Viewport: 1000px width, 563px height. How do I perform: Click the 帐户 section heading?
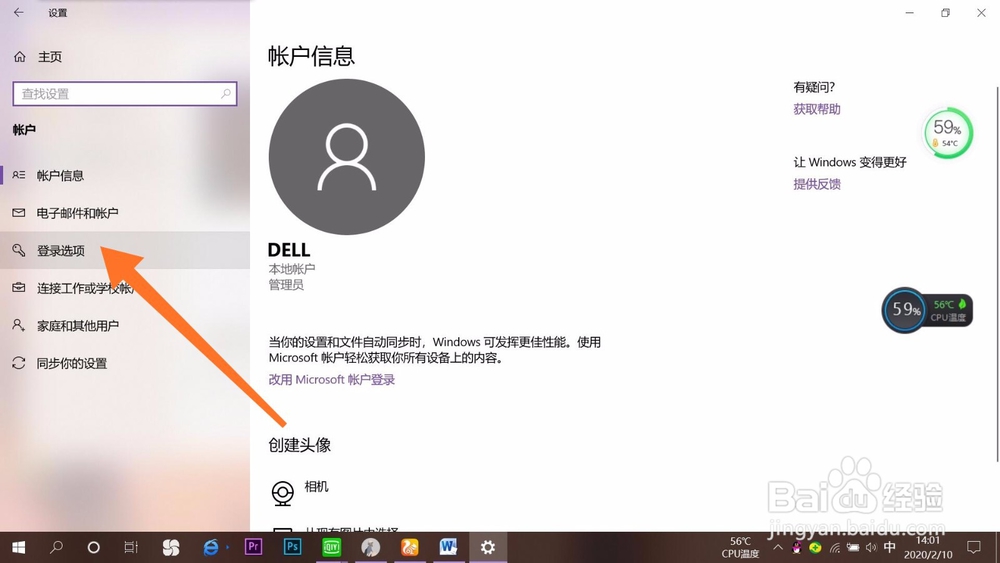[x=24, y=129]
